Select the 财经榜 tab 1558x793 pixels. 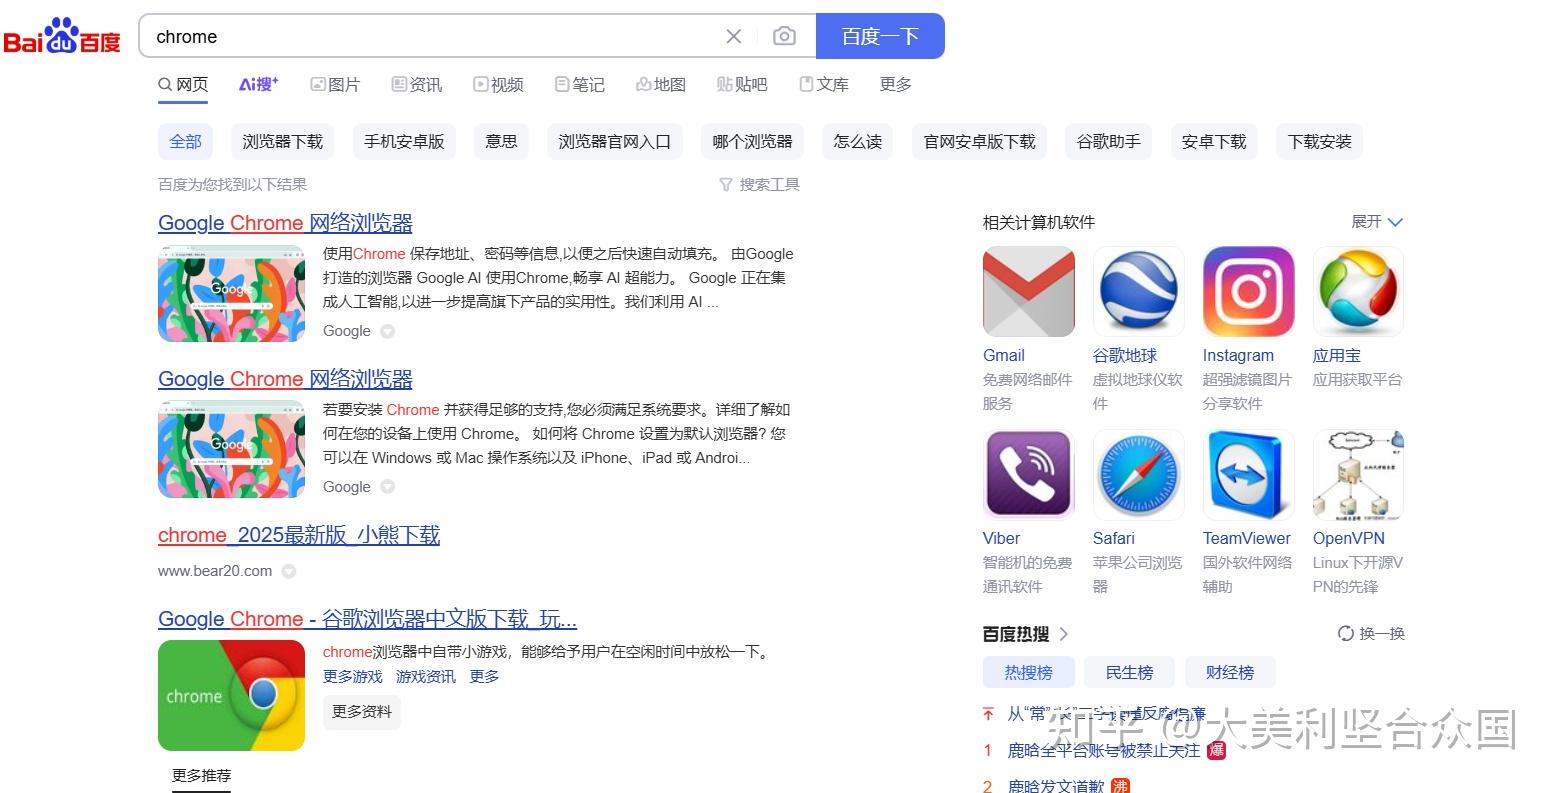pos(1230,672)
